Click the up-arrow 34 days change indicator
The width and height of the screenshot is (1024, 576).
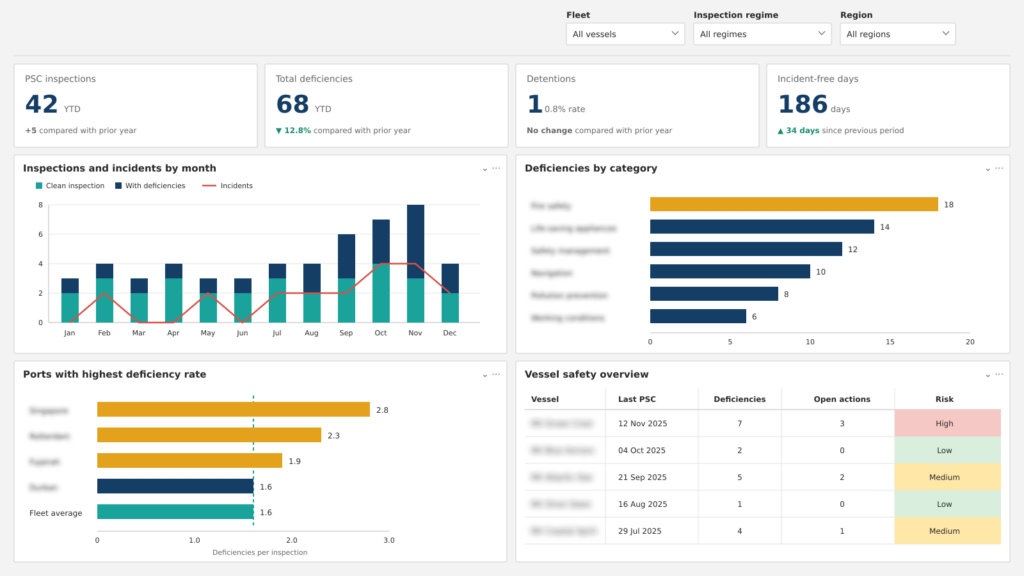[x=798, y=131]
